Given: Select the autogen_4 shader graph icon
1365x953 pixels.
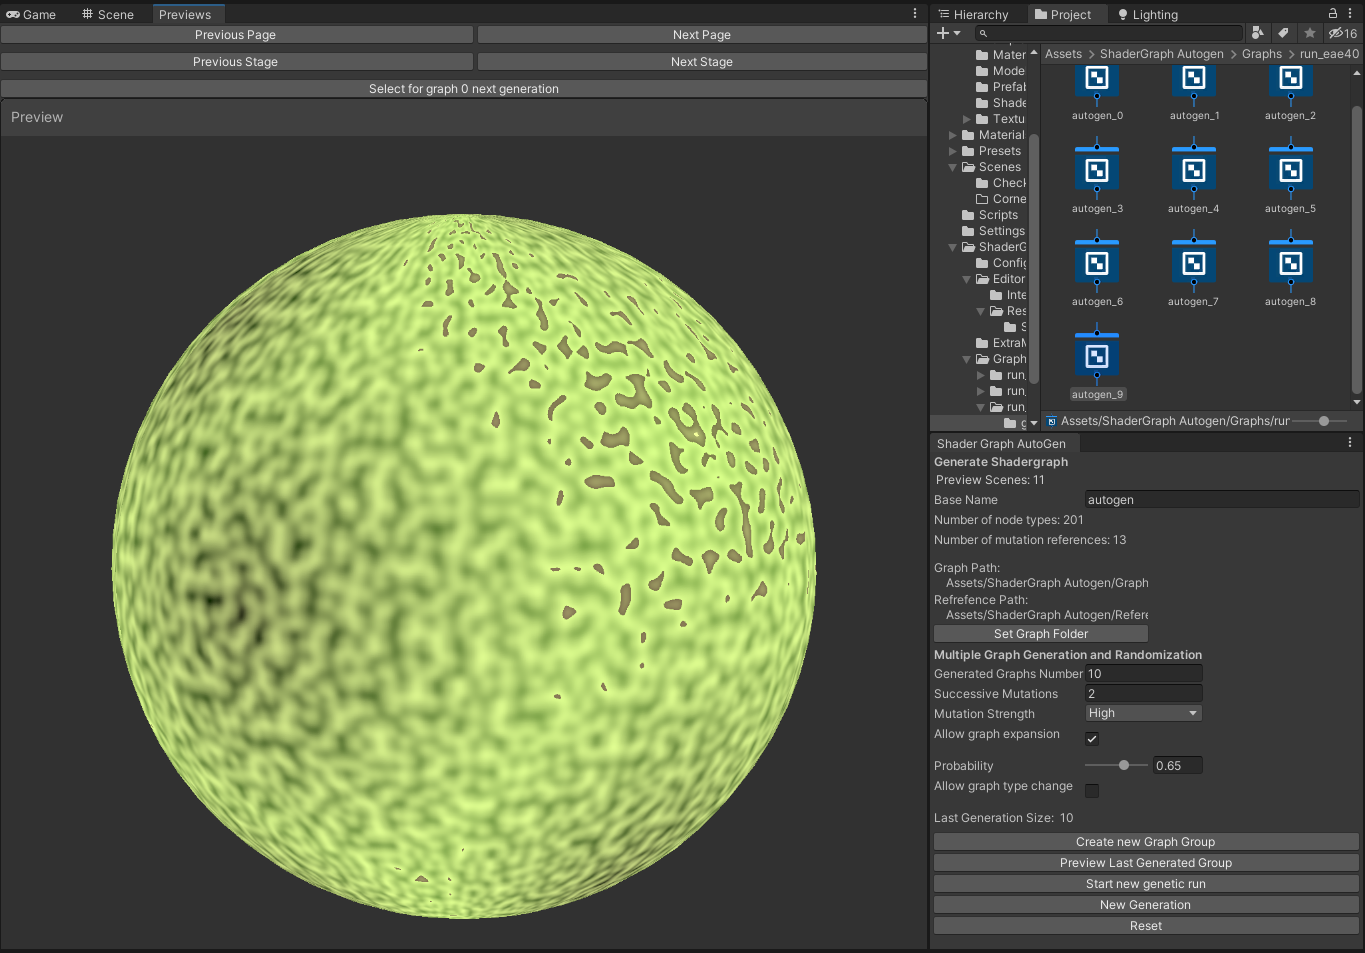Looking at the screenshot, I should click(1194, 170).
